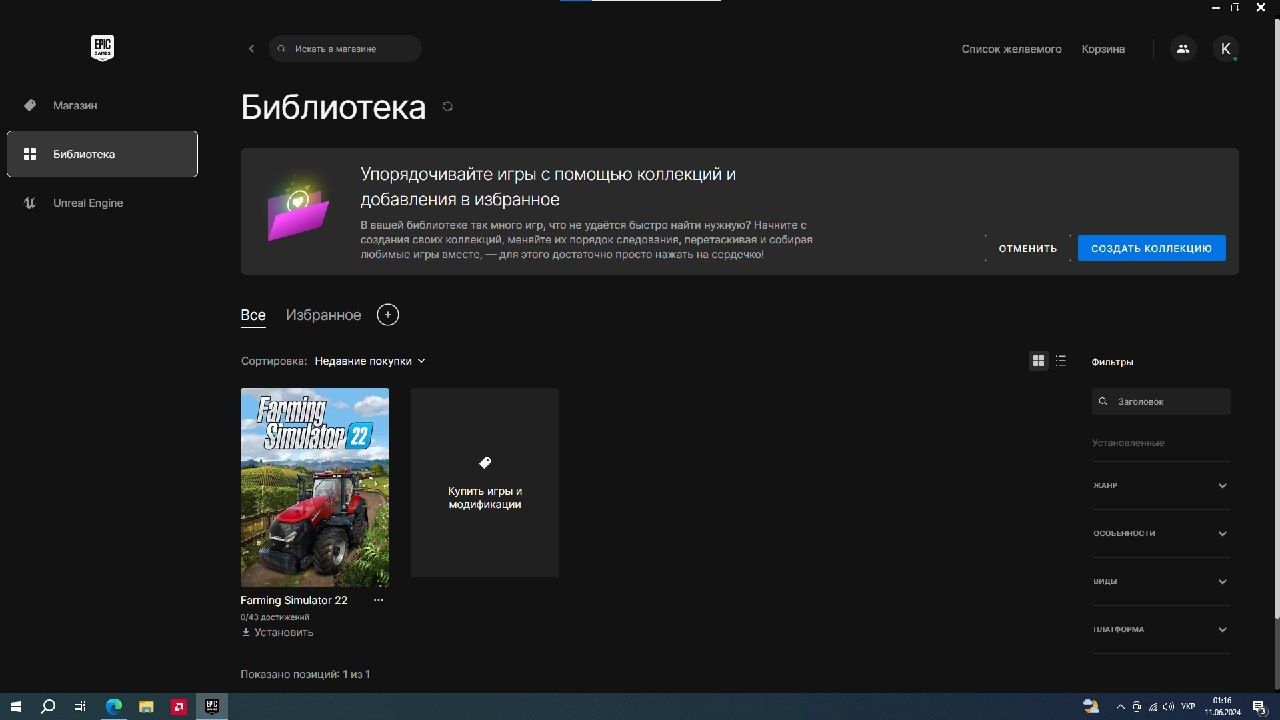Open Недавние покупки sorting dropdown
Image resolution: width=1280 pixels, height=720 pixels.
(x=370, y=361)
